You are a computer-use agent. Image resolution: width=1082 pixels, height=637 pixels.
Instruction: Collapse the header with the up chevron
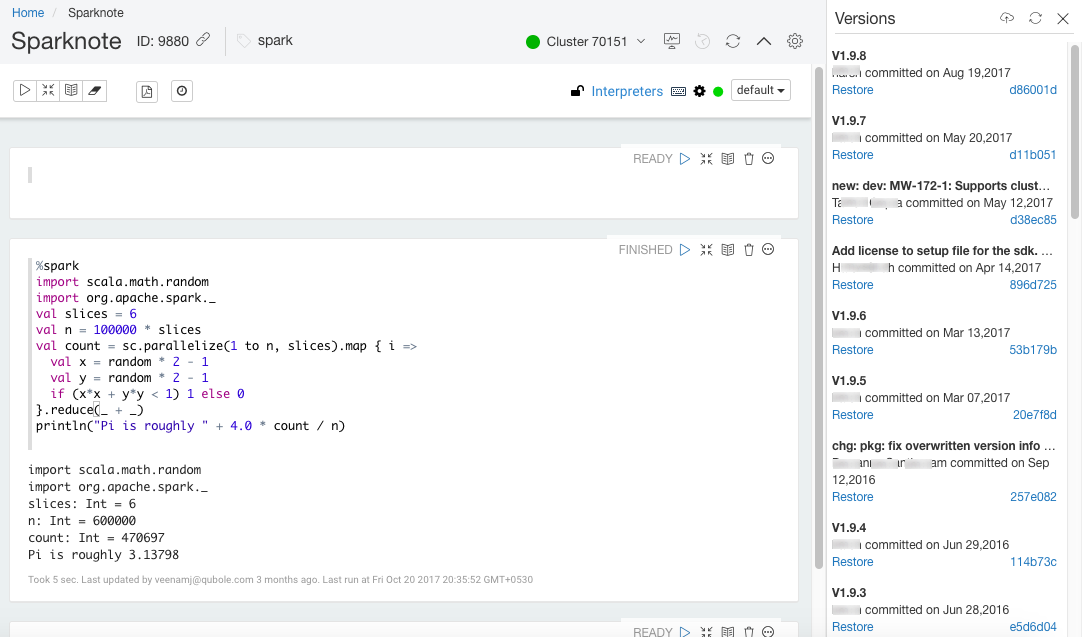tap(764, 41)
